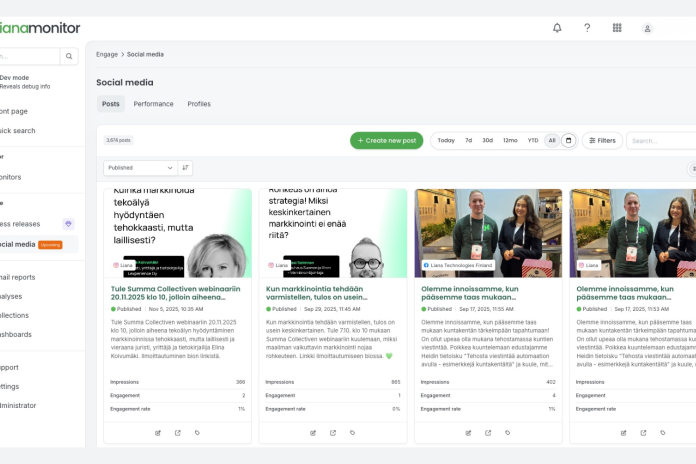Open the Tule Summa Collectiven webinar post thumbnail

tap(177, 233)
